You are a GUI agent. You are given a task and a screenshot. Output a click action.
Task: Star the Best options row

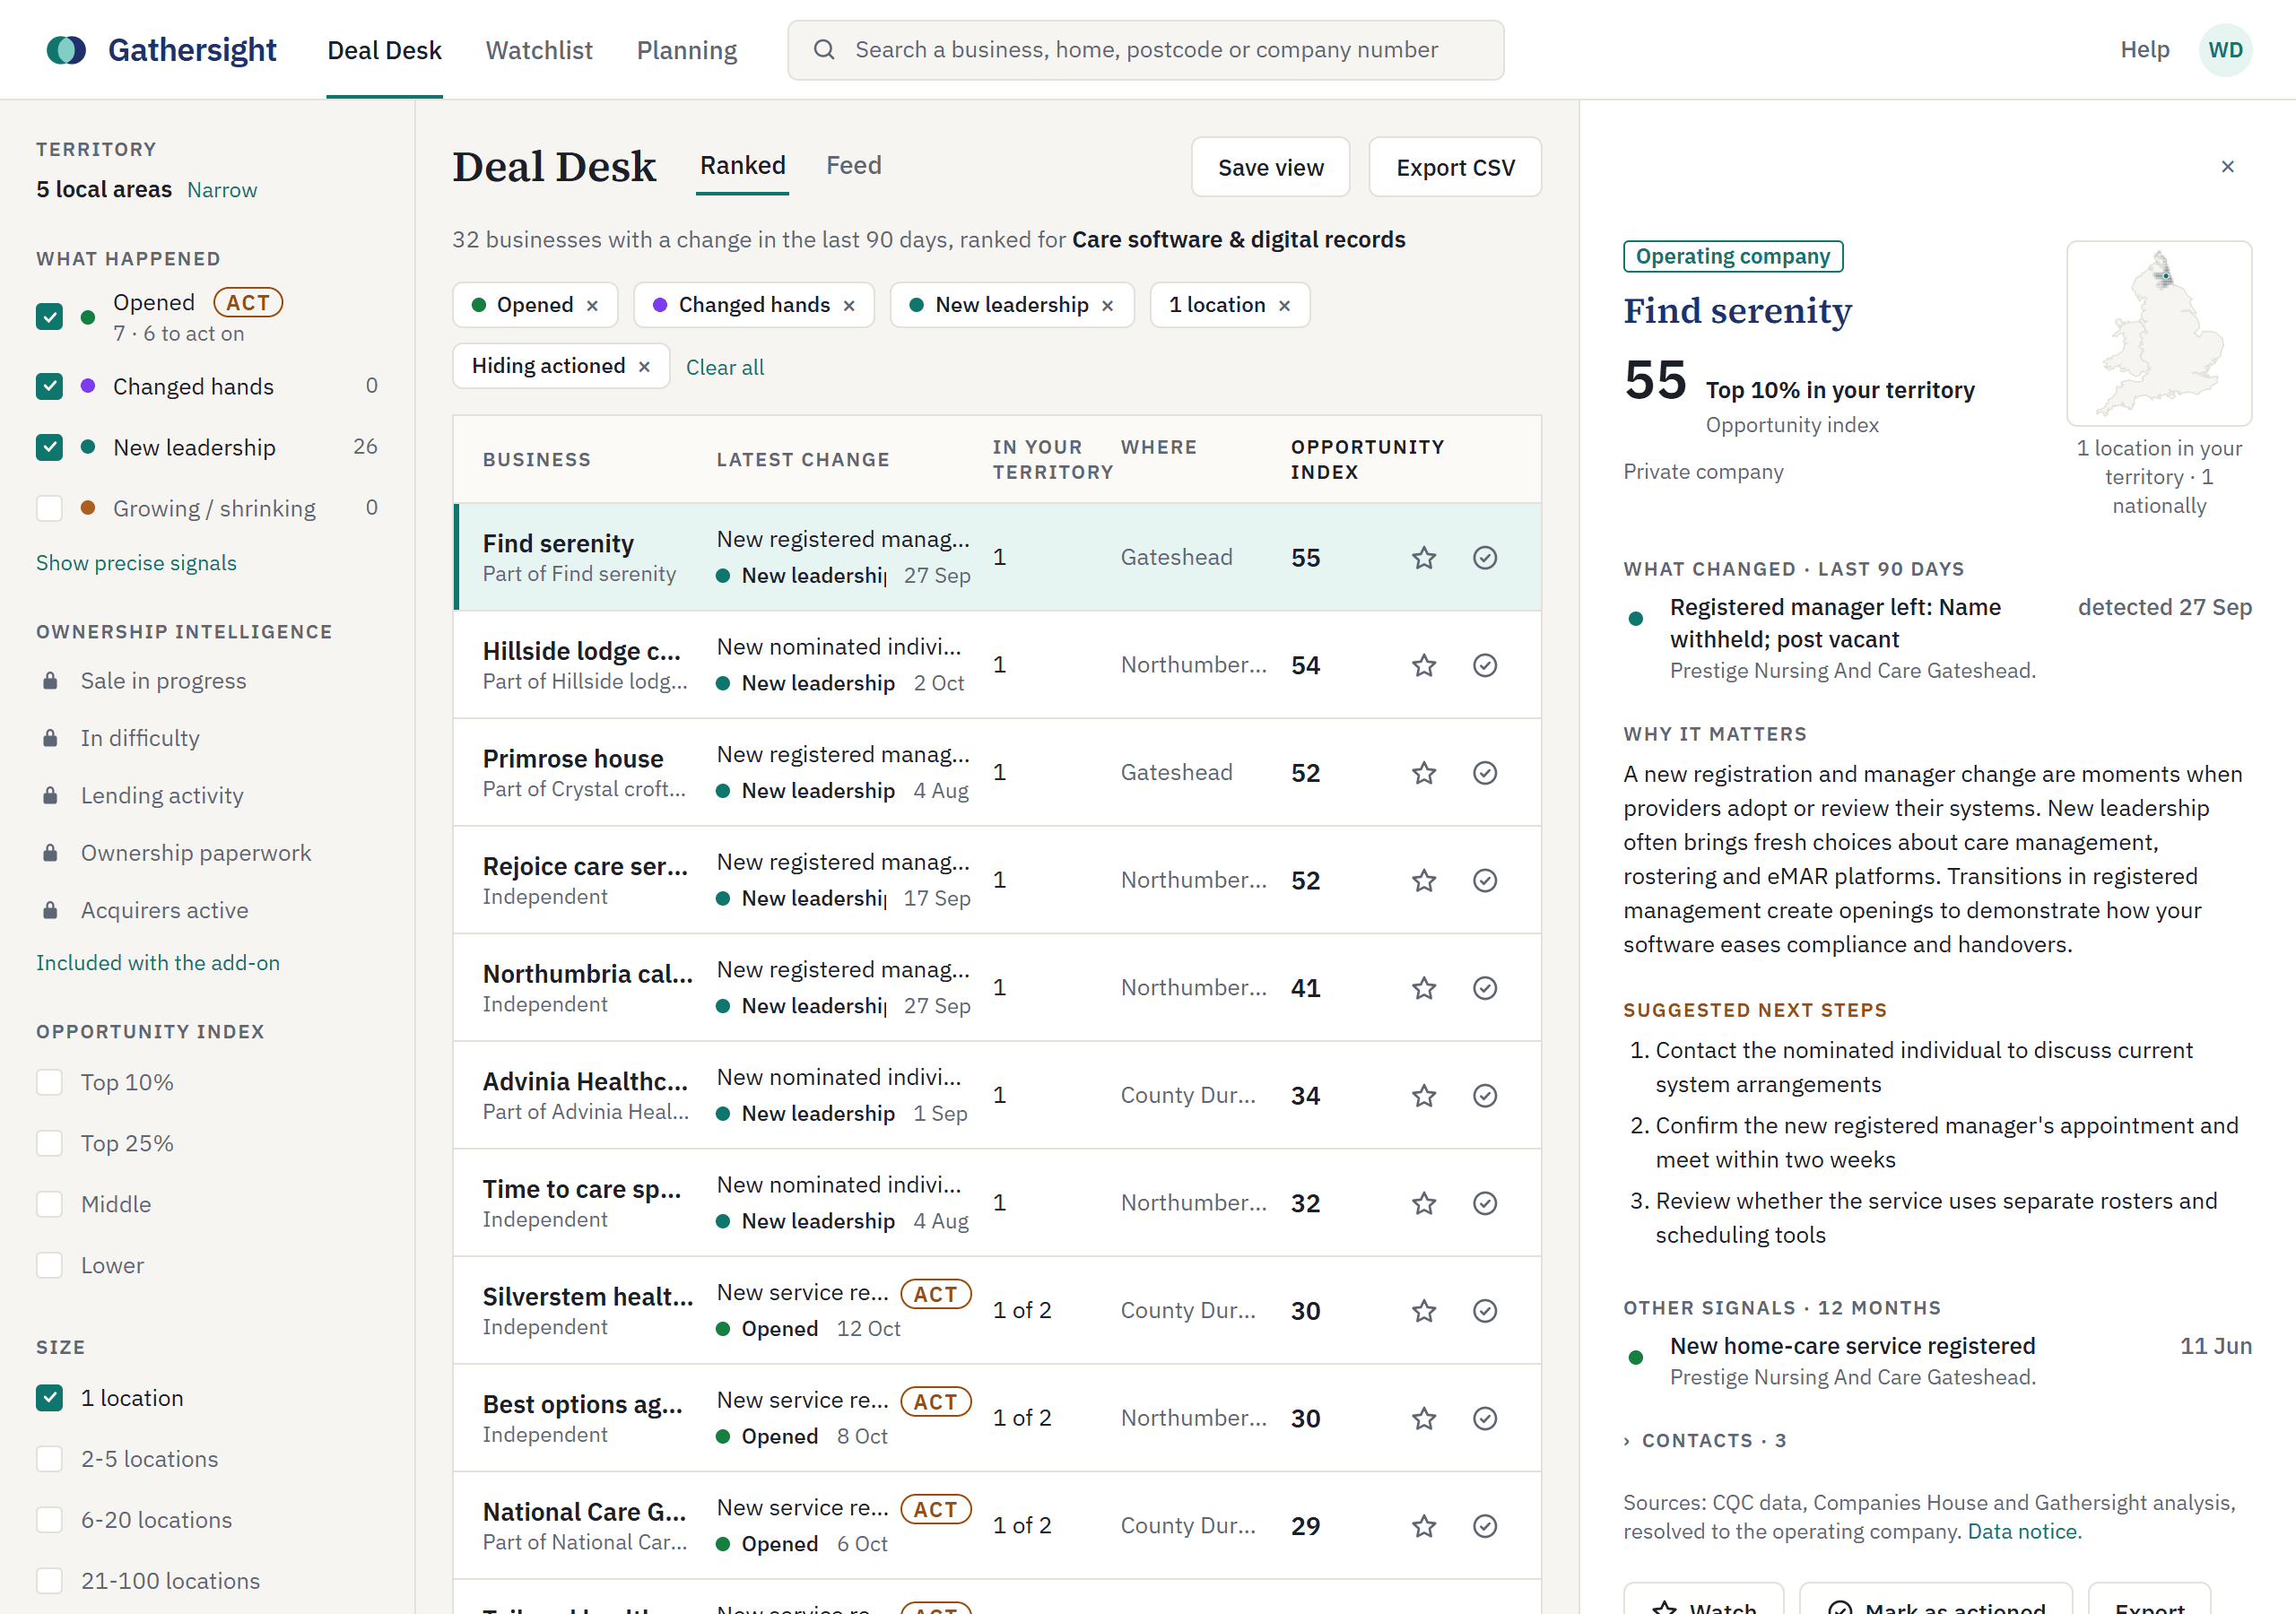click(1424, 1418)
